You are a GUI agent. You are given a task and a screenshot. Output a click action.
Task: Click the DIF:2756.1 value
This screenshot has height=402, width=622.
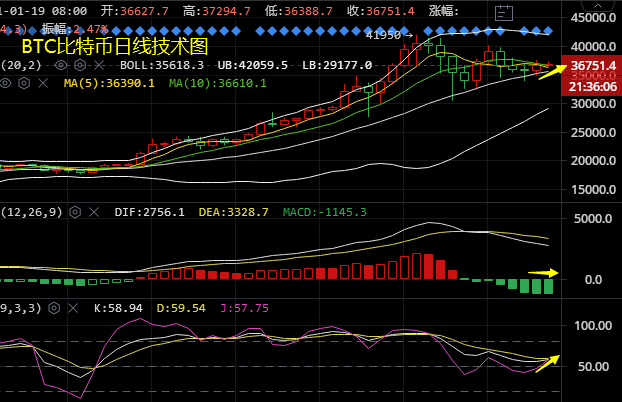149,212
